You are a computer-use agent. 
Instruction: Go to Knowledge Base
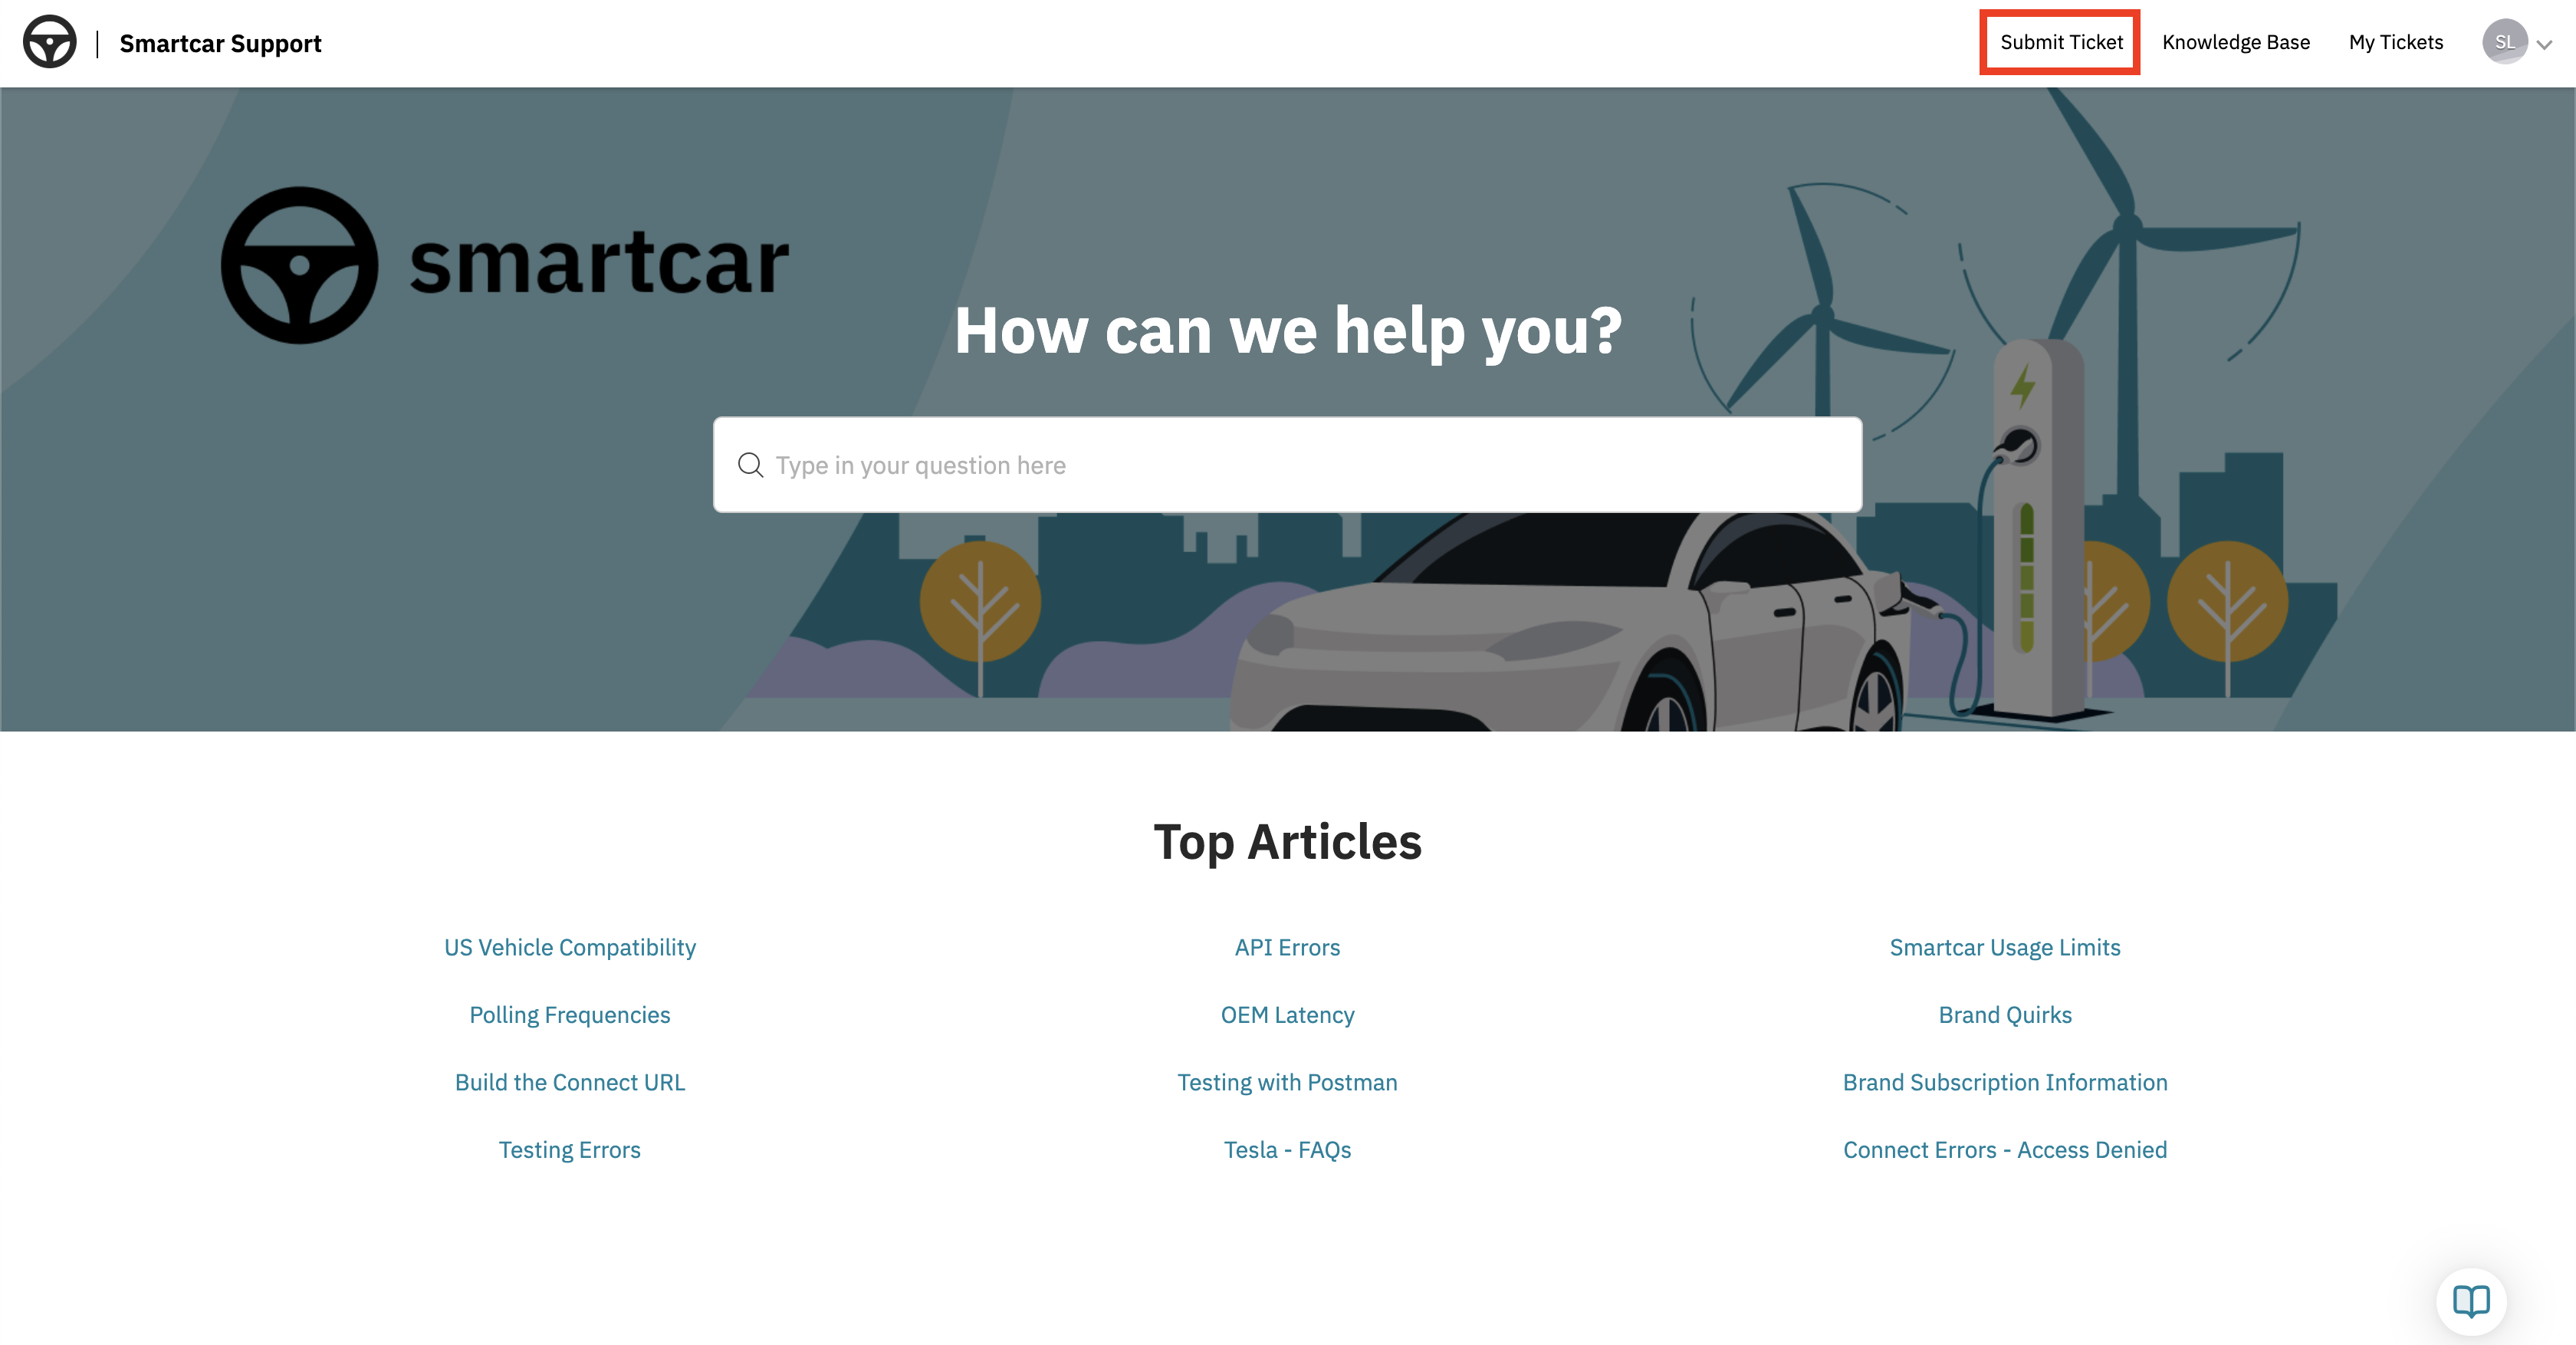(2236, 42)
